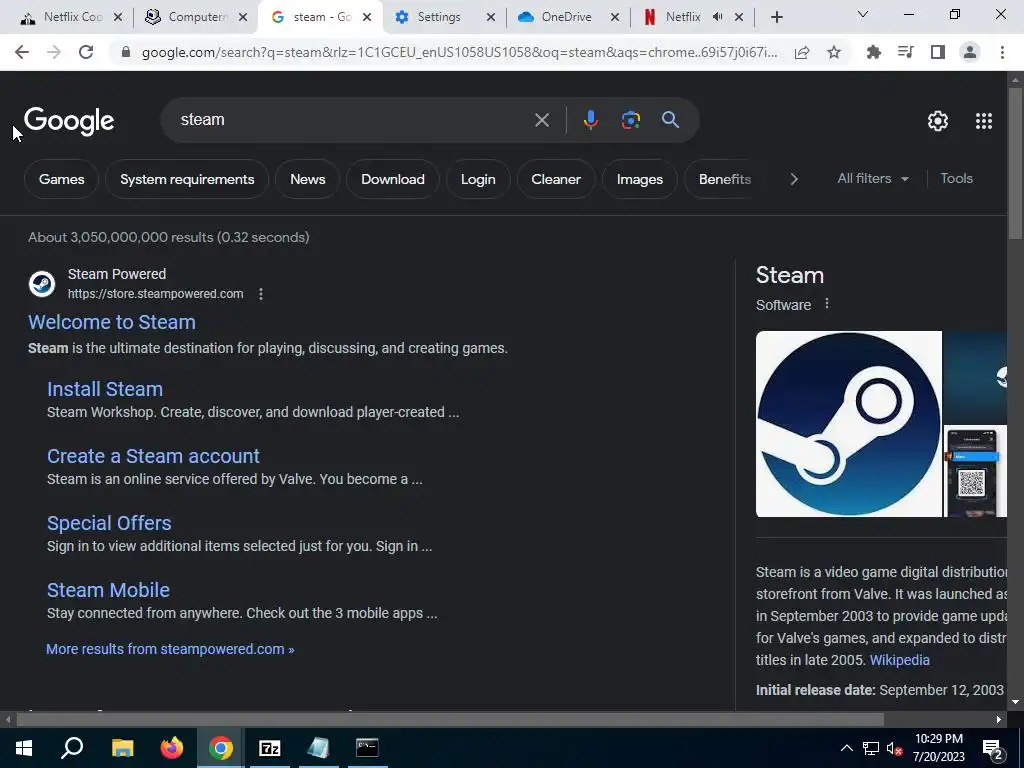The width and height of the screenshot is (1024, 768).
Task: Select the Login filter chip
Action: pyautogui.click(x=478, y=179)
